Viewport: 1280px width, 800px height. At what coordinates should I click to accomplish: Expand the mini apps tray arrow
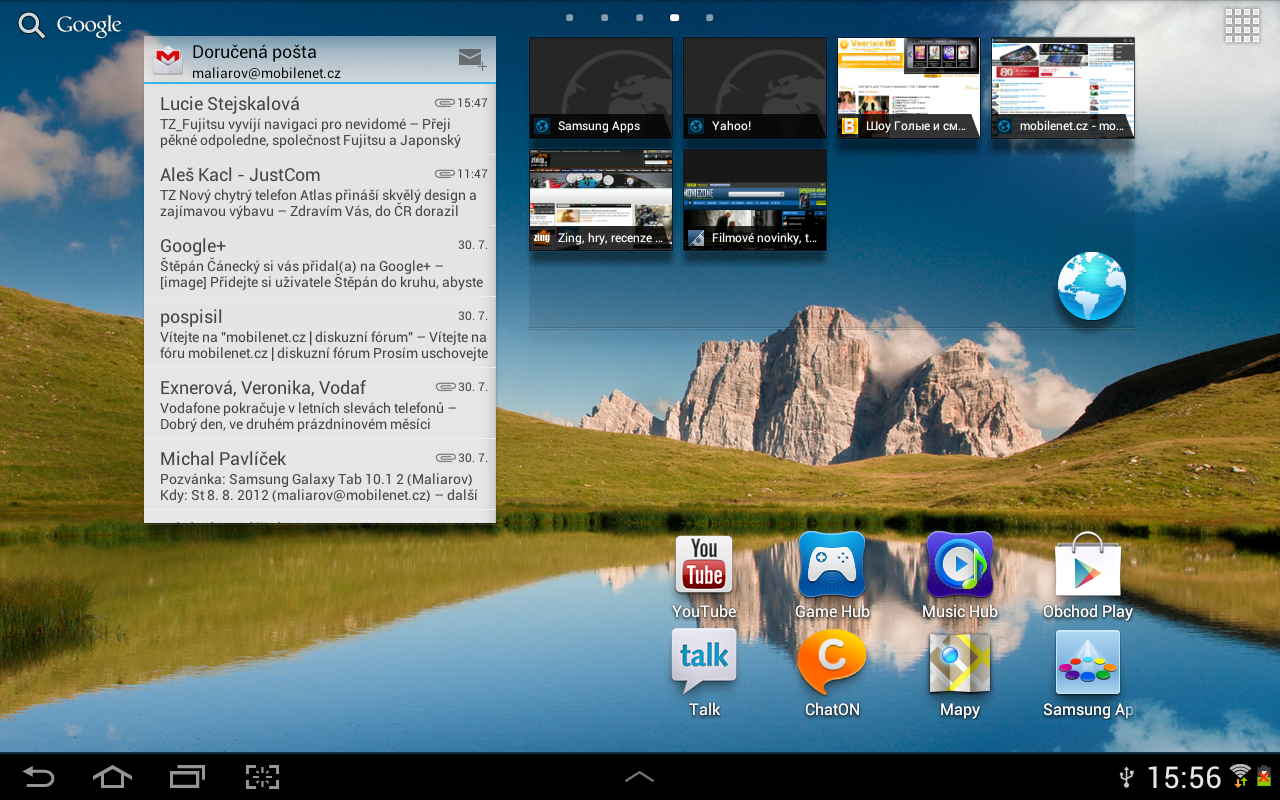pos(639,777)
